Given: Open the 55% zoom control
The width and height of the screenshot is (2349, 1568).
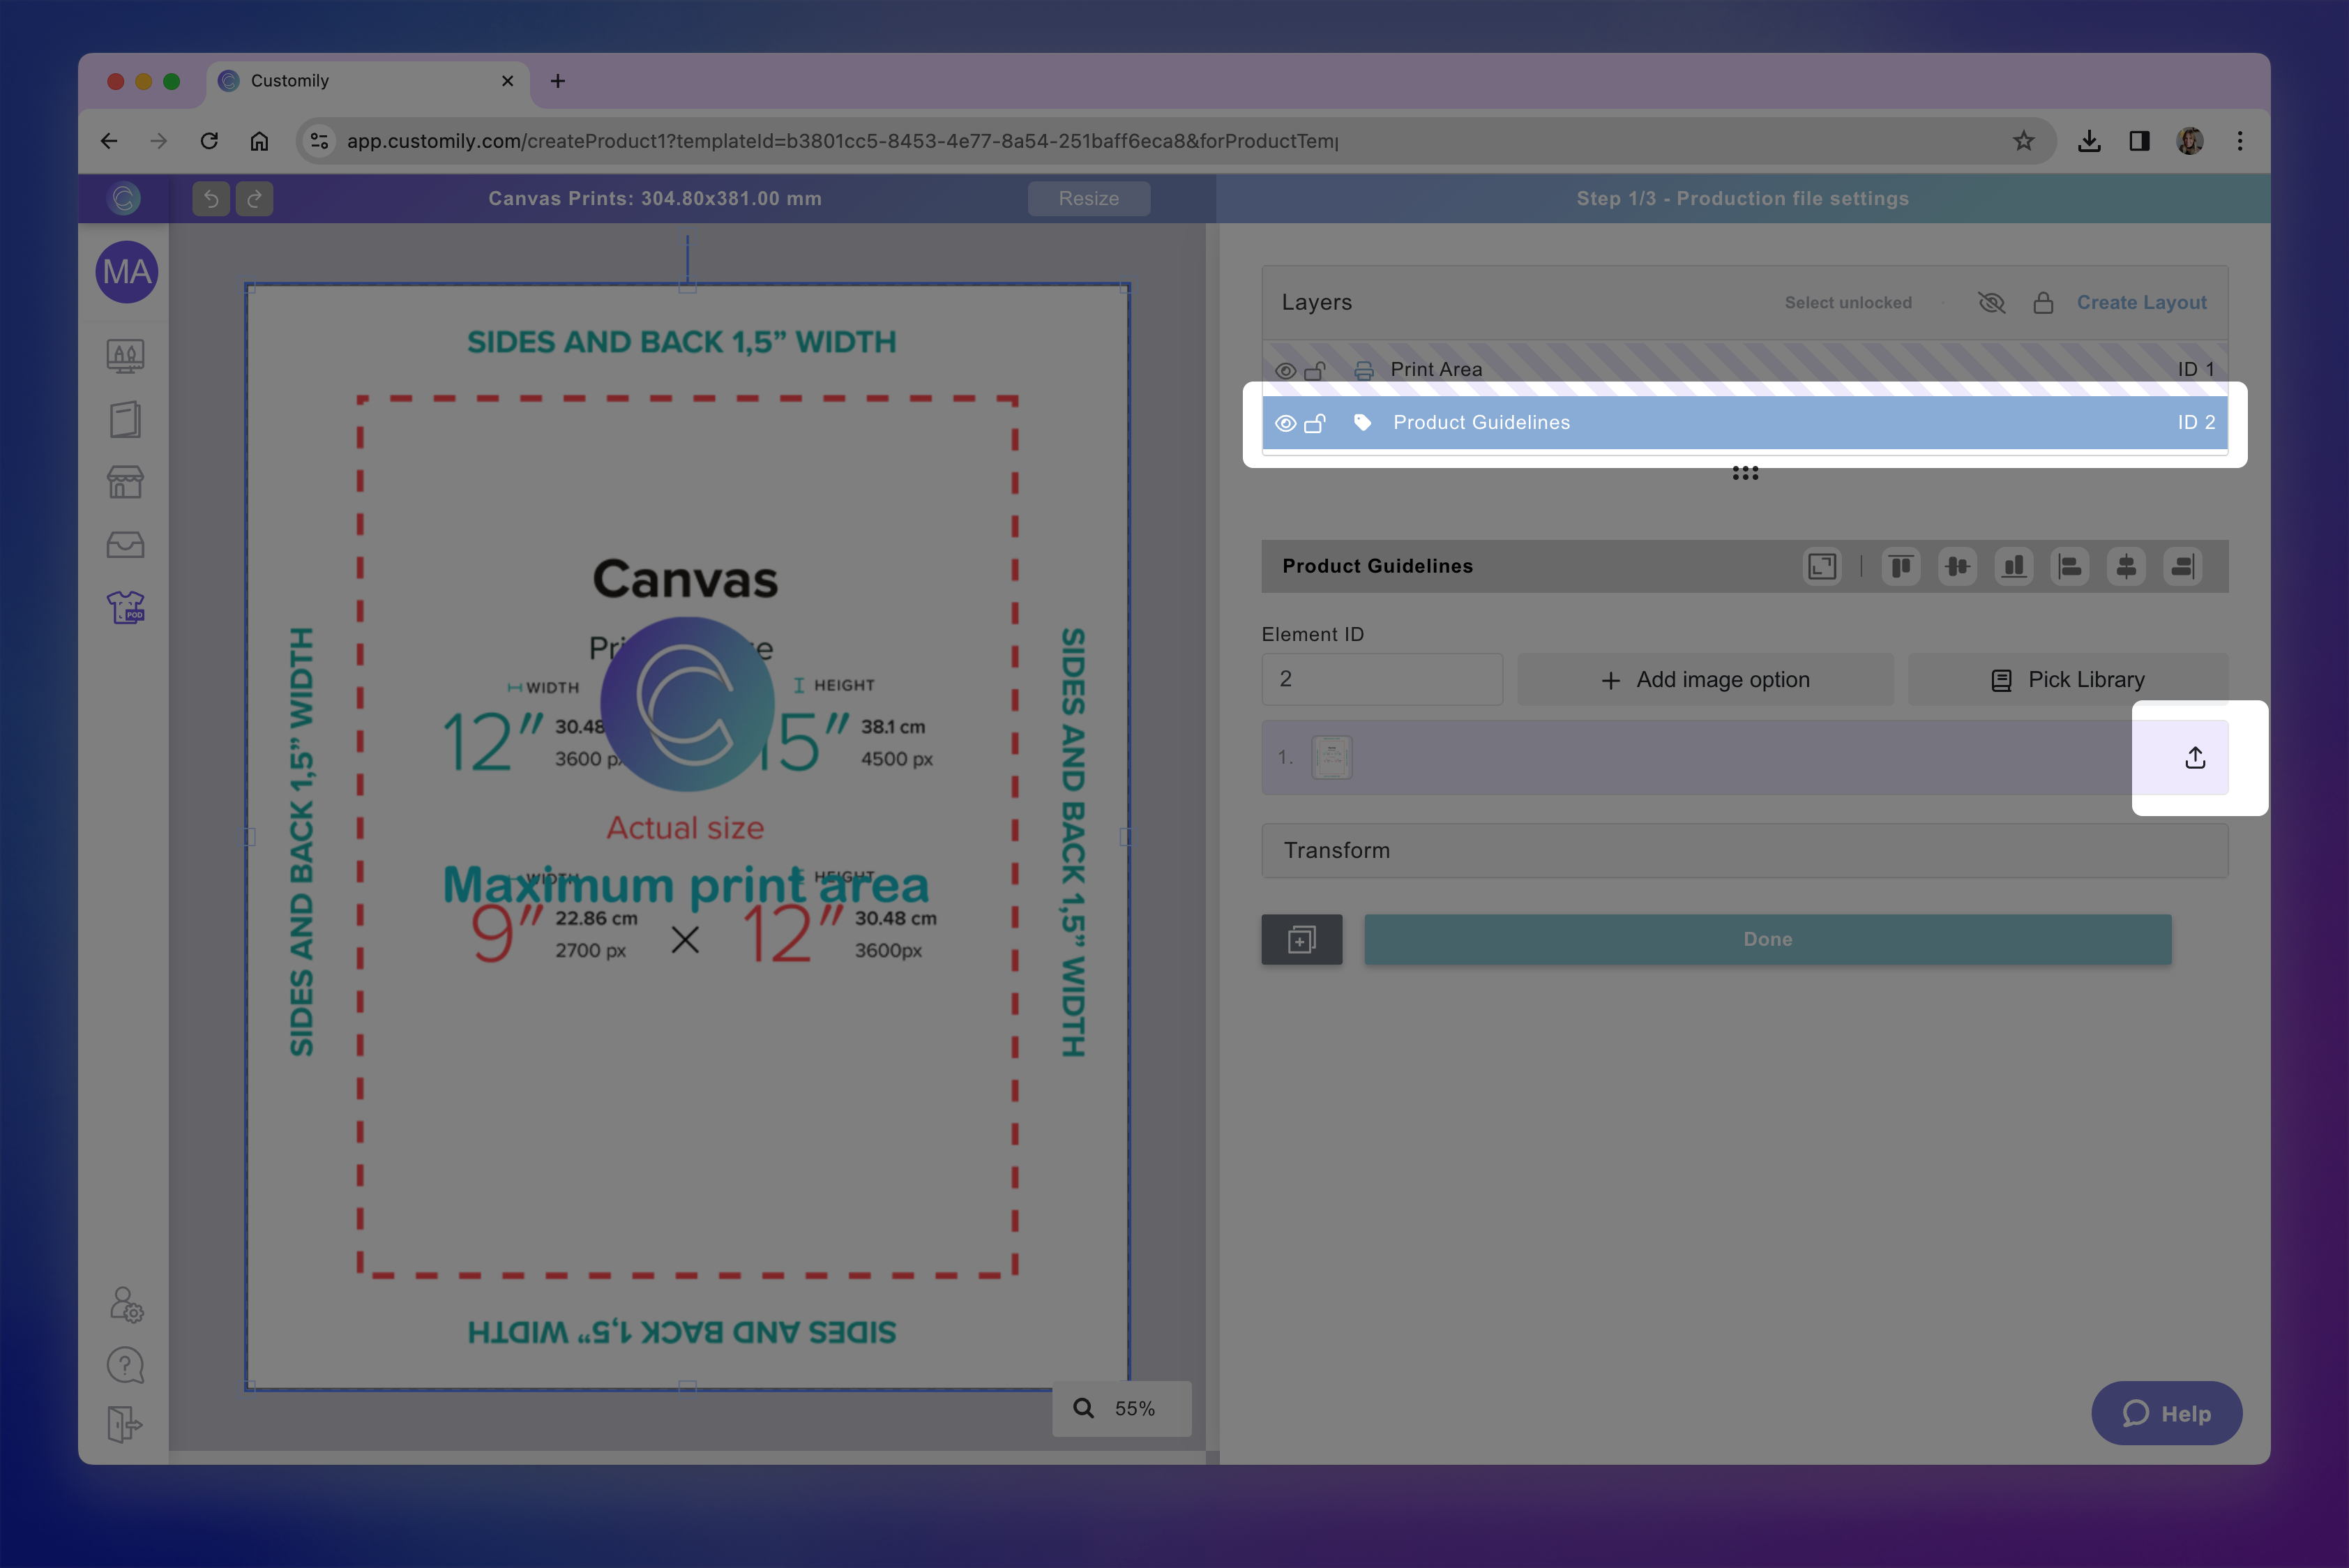Looking at the screenshot, I should (x=1121, y=1408).
